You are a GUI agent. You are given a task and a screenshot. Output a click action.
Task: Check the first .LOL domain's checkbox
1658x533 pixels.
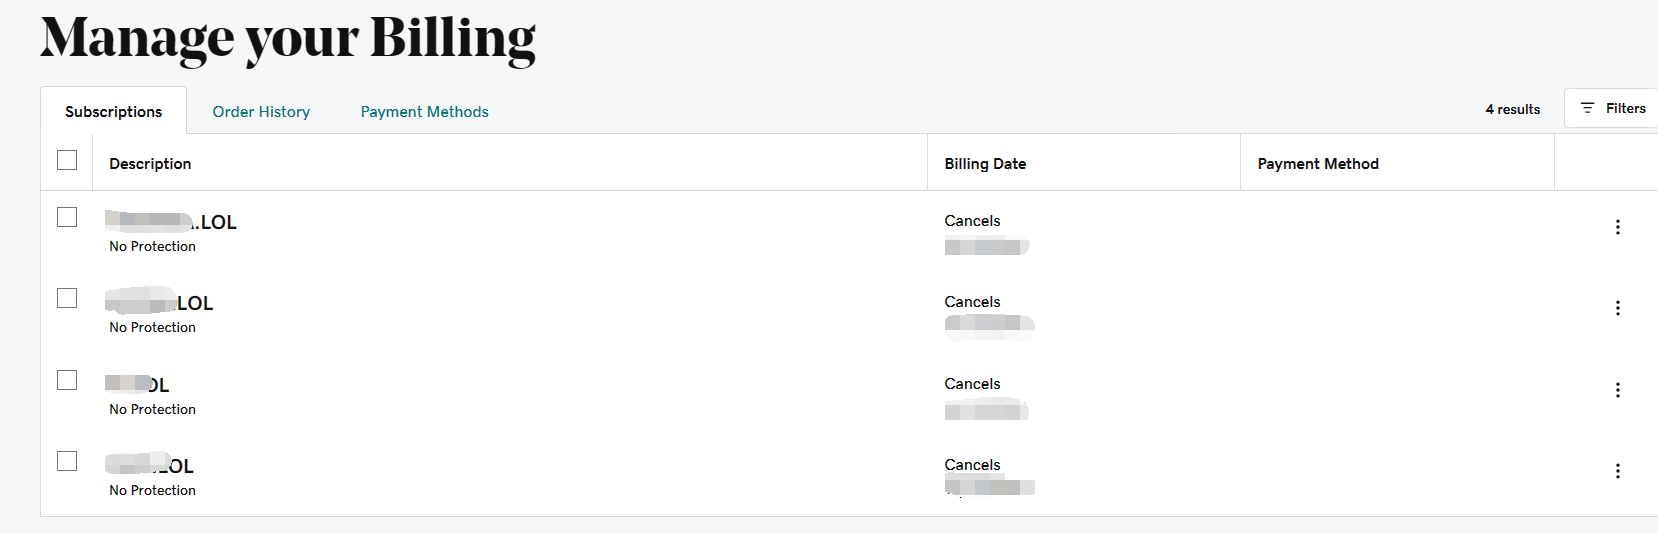click(x=67, y=217)
